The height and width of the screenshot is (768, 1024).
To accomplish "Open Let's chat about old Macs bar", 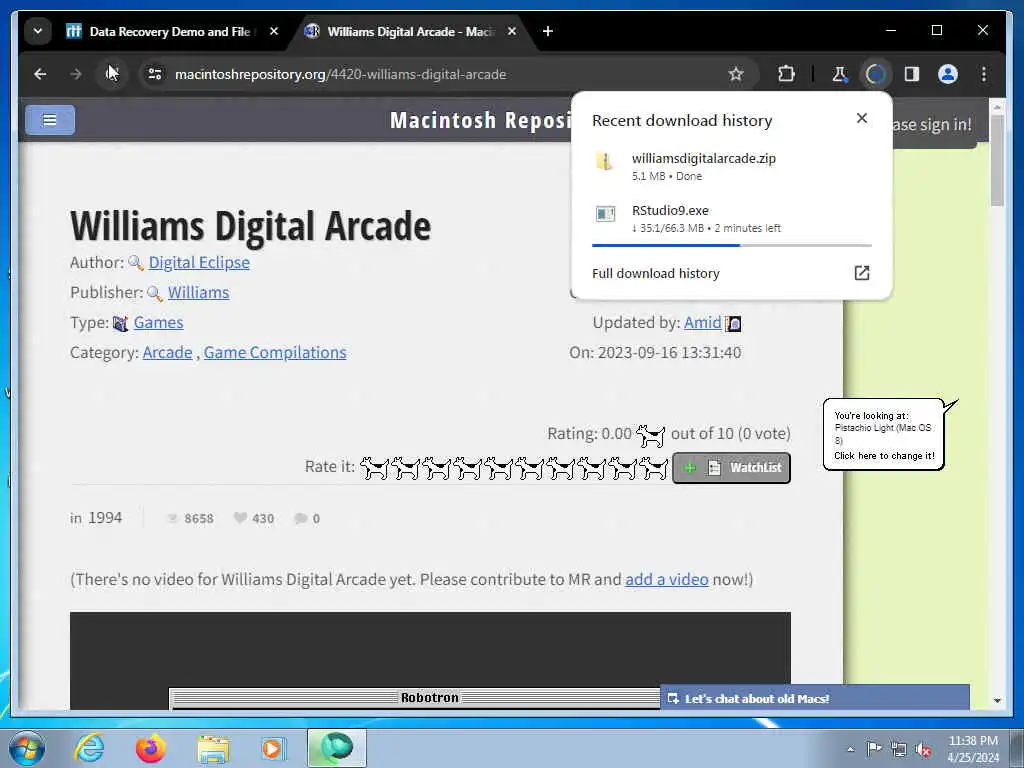I will [x=814, y=699].
